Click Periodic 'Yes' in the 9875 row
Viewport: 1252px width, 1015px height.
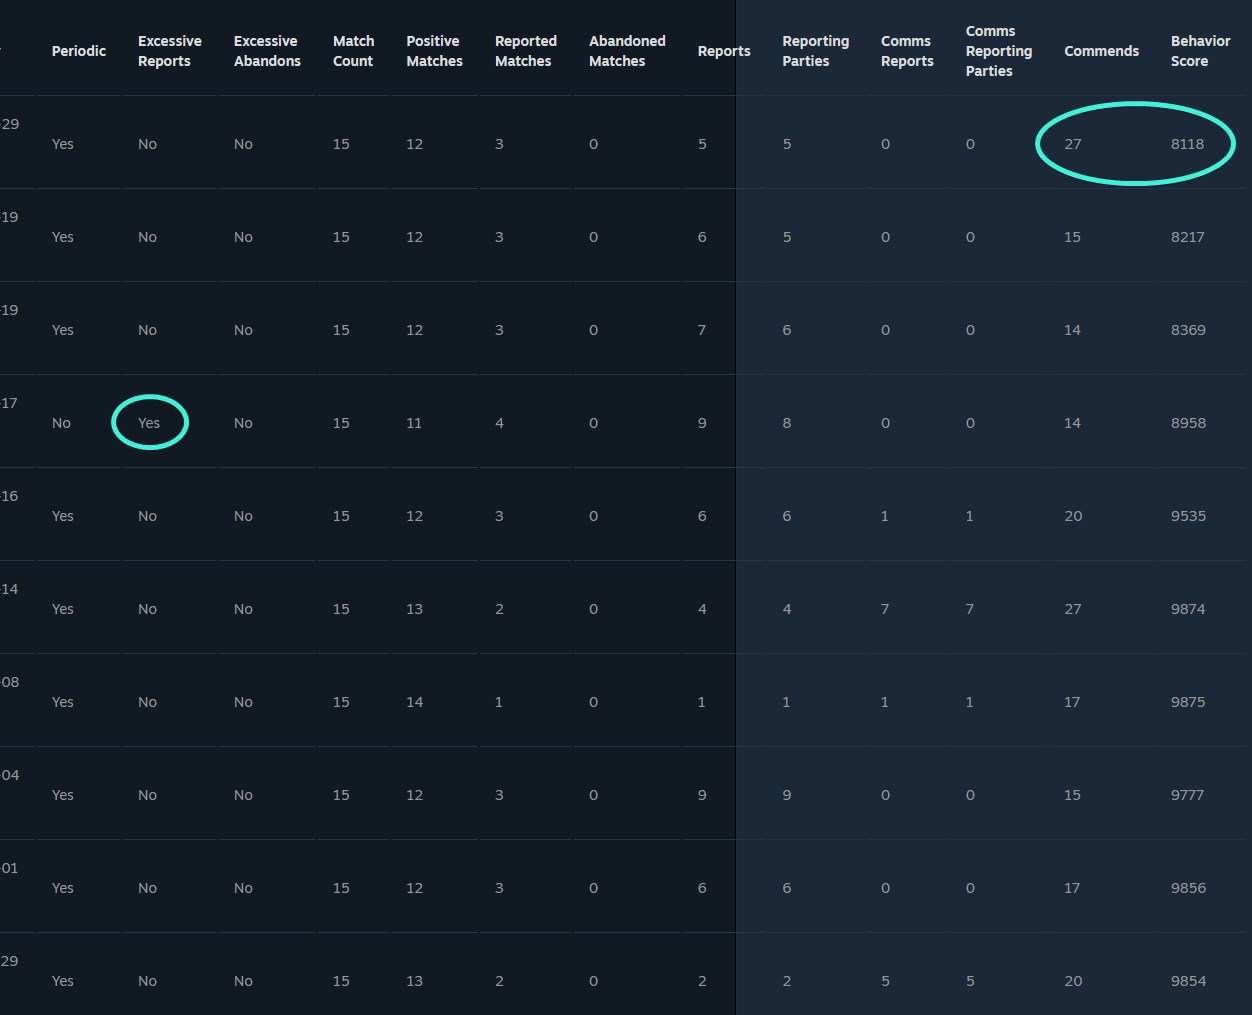point(63,702)
